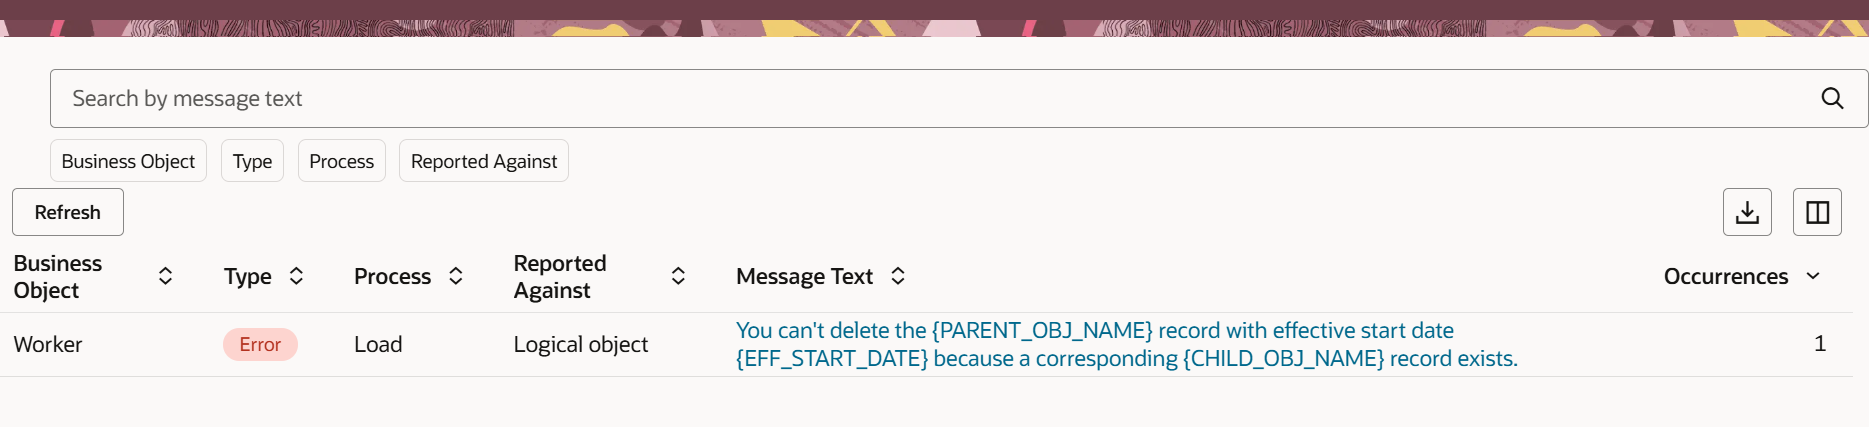1869x427 pixels.
Task: Open the Business Object filter chip
Action: [x=128, y=161]
